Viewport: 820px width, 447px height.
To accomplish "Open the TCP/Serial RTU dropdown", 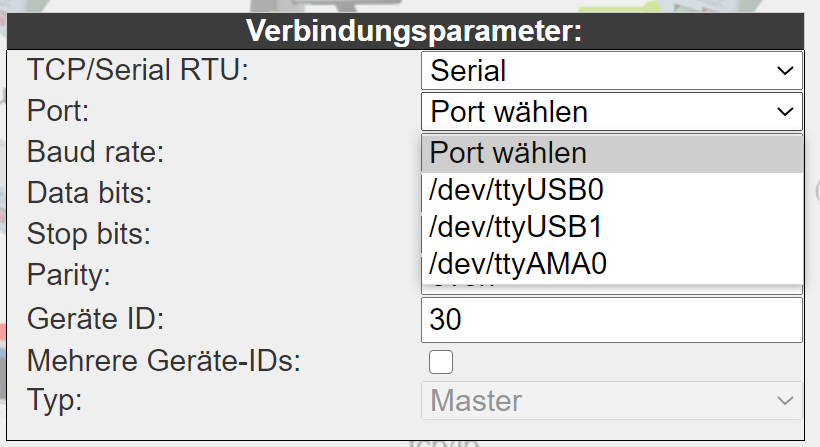I will 612,71.
